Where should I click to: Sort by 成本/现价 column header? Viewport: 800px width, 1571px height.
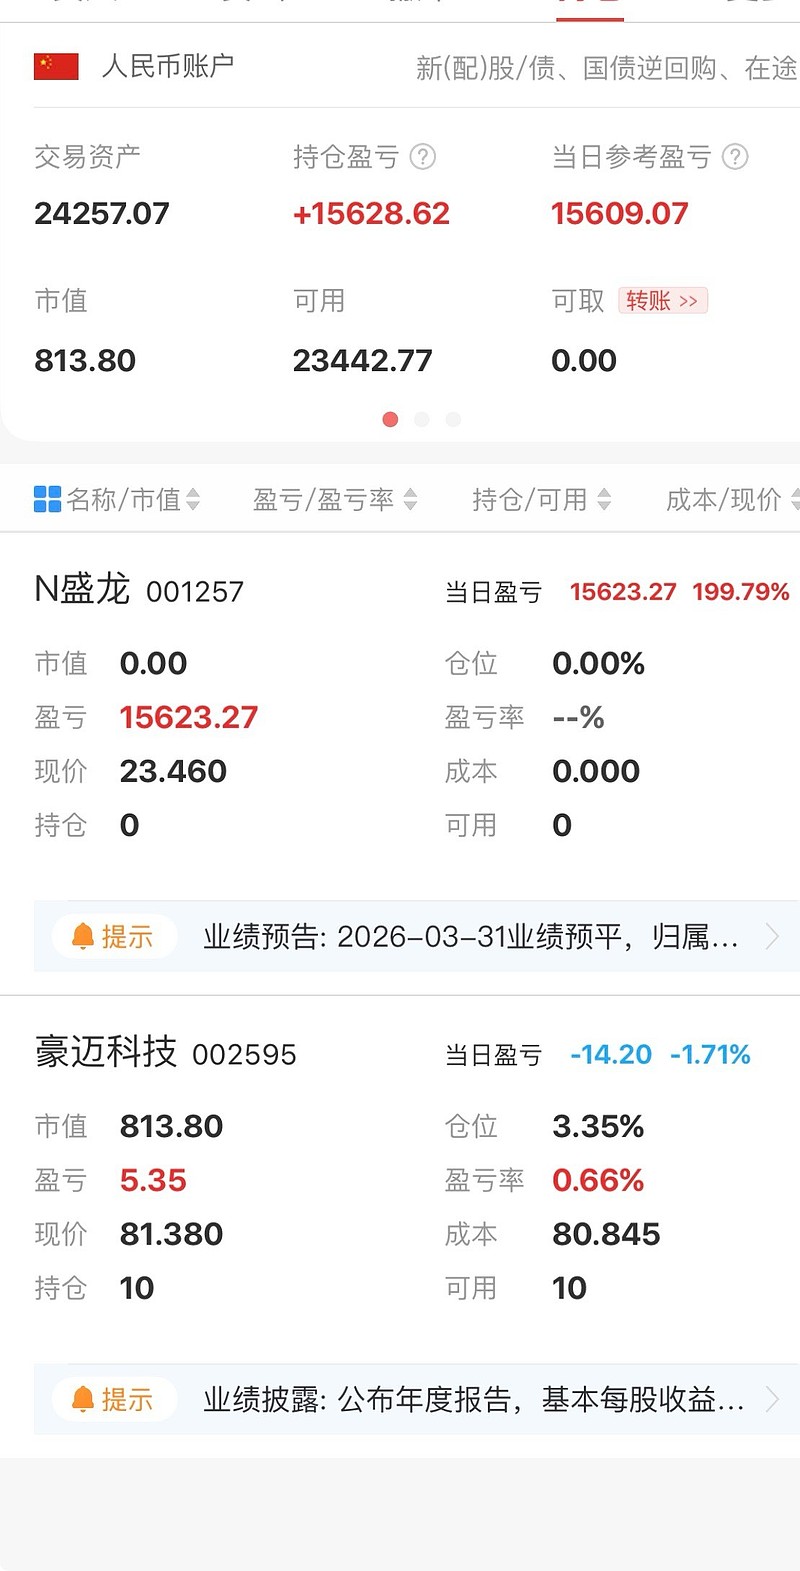tap(731, 499)
